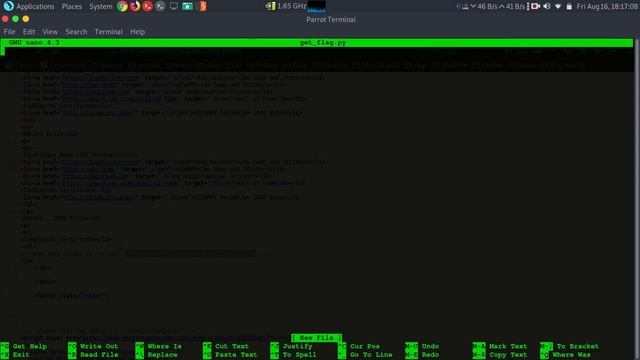Click the CPU frequency monitor icon

(270, 6)
